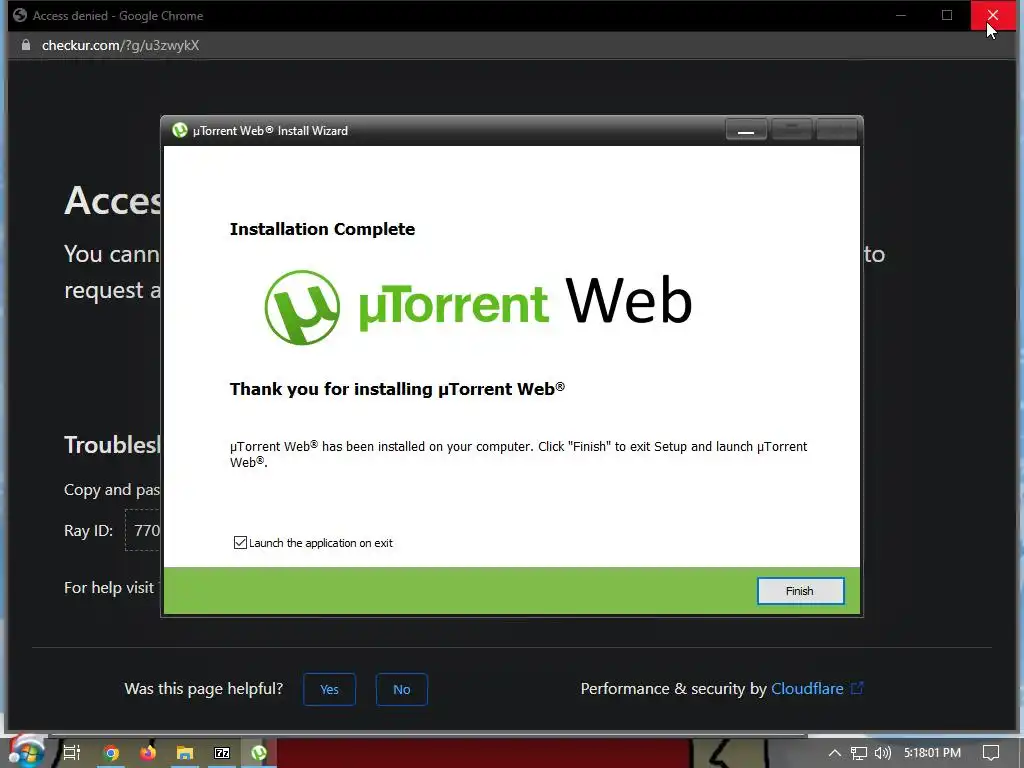Click the lock icon in Chrome address bar

pyautogui.click(x=25, y=45)
